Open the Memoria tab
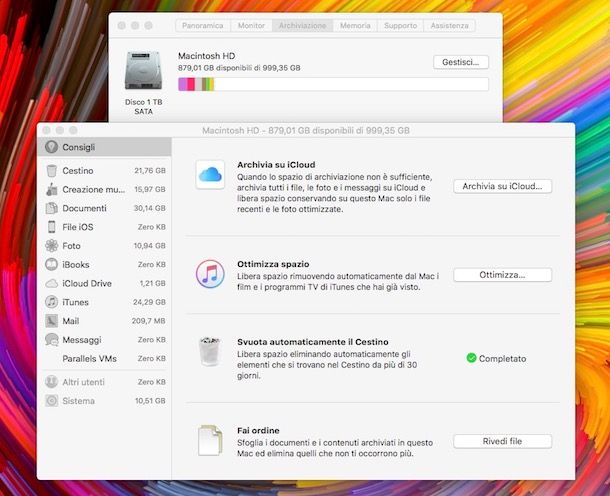Image resolution: width=610 pixels, height=496 pixels. click(355, 26)
